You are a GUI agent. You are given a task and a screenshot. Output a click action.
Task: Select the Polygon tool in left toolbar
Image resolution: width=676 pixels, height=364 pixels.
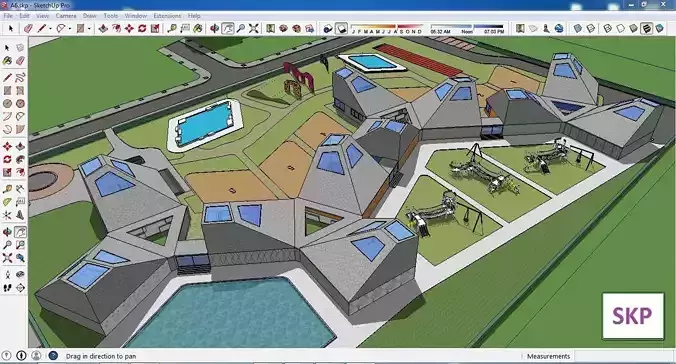point(20,104)
